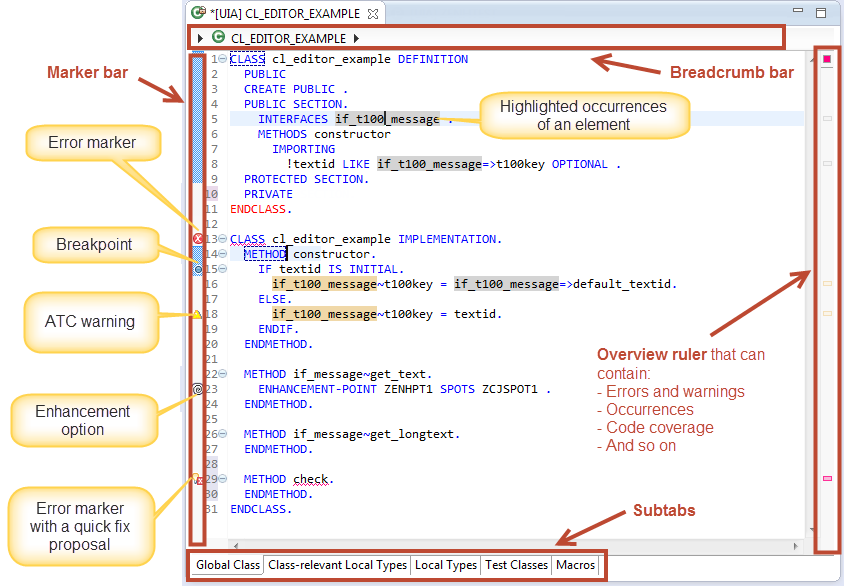Collapse the if_message~get_text method fold on line 22
Image resolution: width=844 pixels, height=586 pixels.
point(222,374)
